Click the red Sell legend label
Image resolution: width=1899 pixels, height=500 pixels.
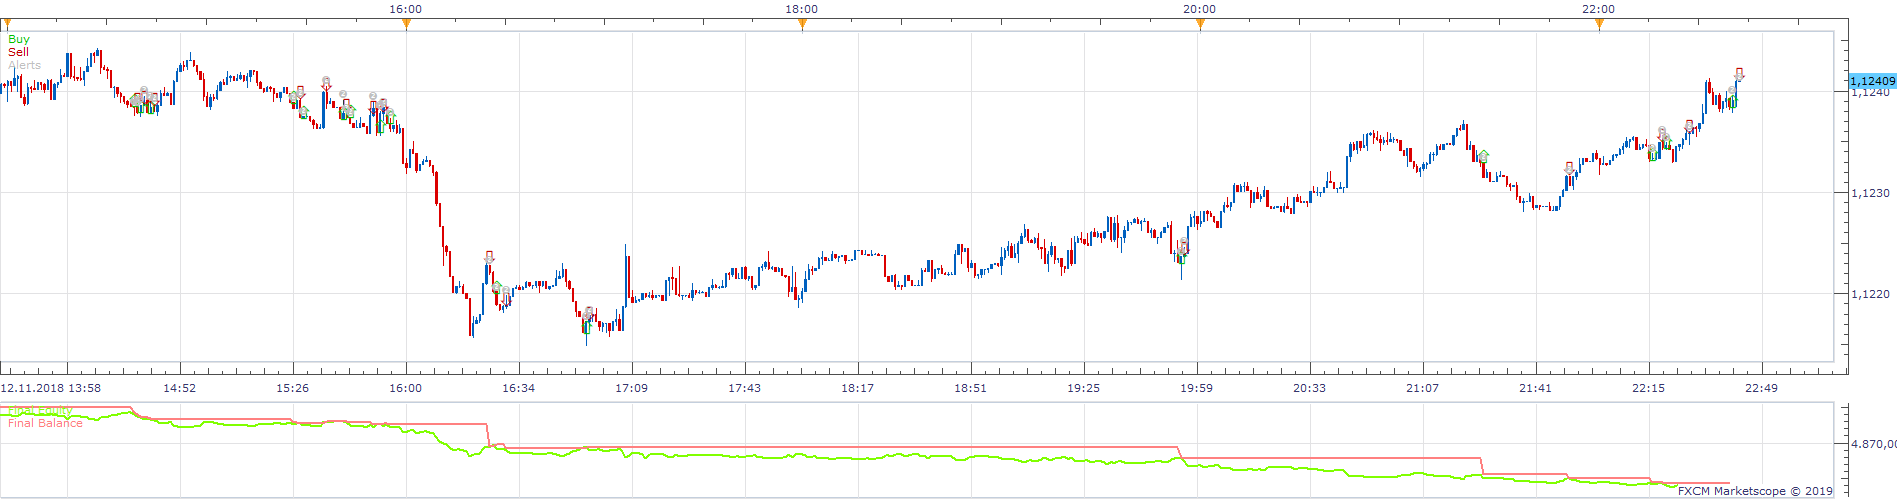pos(18,52)
